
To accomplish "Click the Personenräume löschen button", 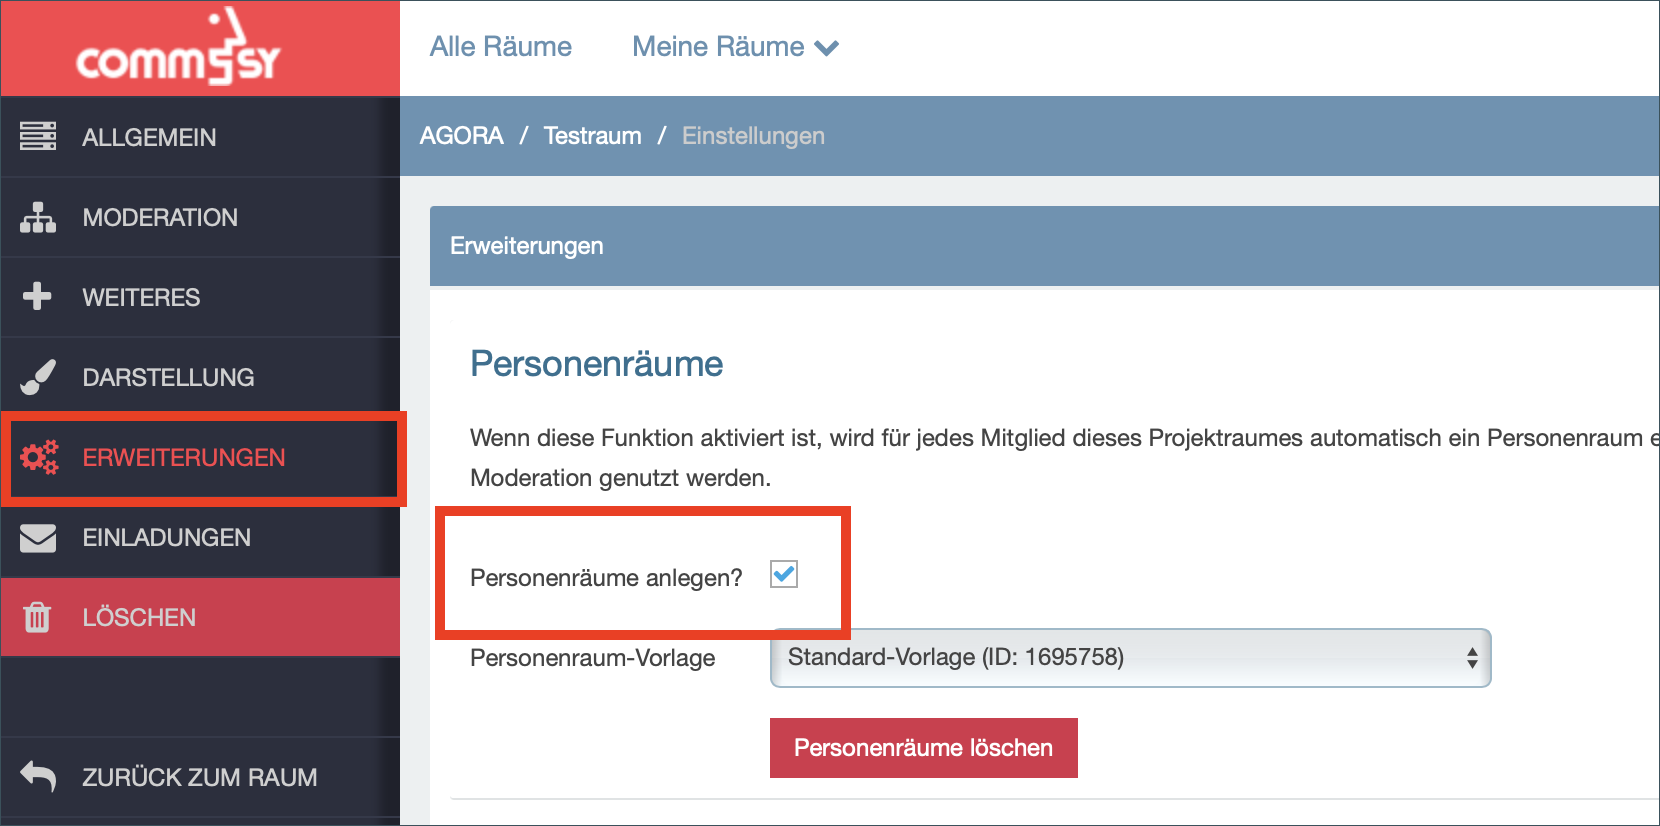I will (924, 748).
